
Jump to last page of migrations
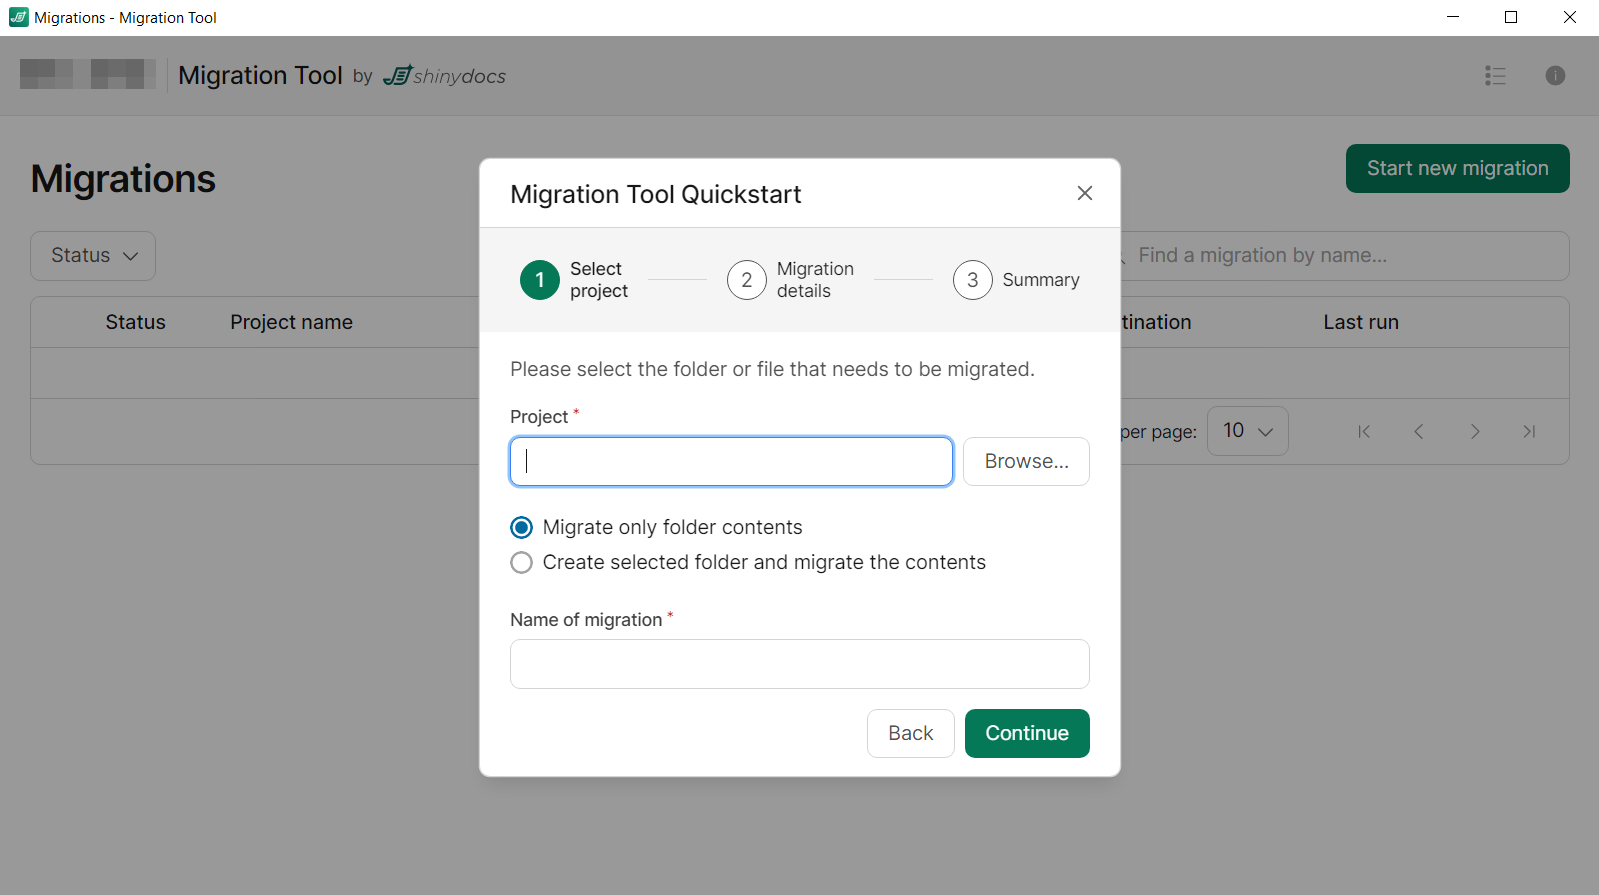[1528, 432]
